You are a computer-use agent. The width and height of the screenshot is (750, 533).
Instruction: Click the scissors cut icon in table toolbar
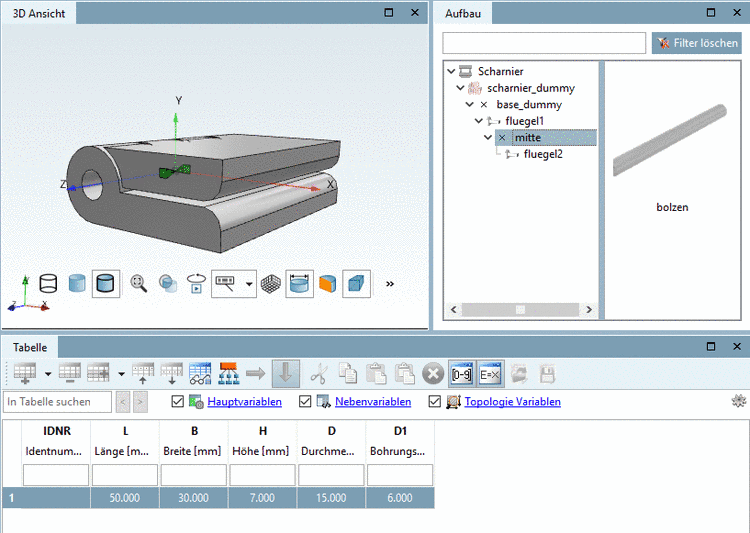(x=319, y=373)
